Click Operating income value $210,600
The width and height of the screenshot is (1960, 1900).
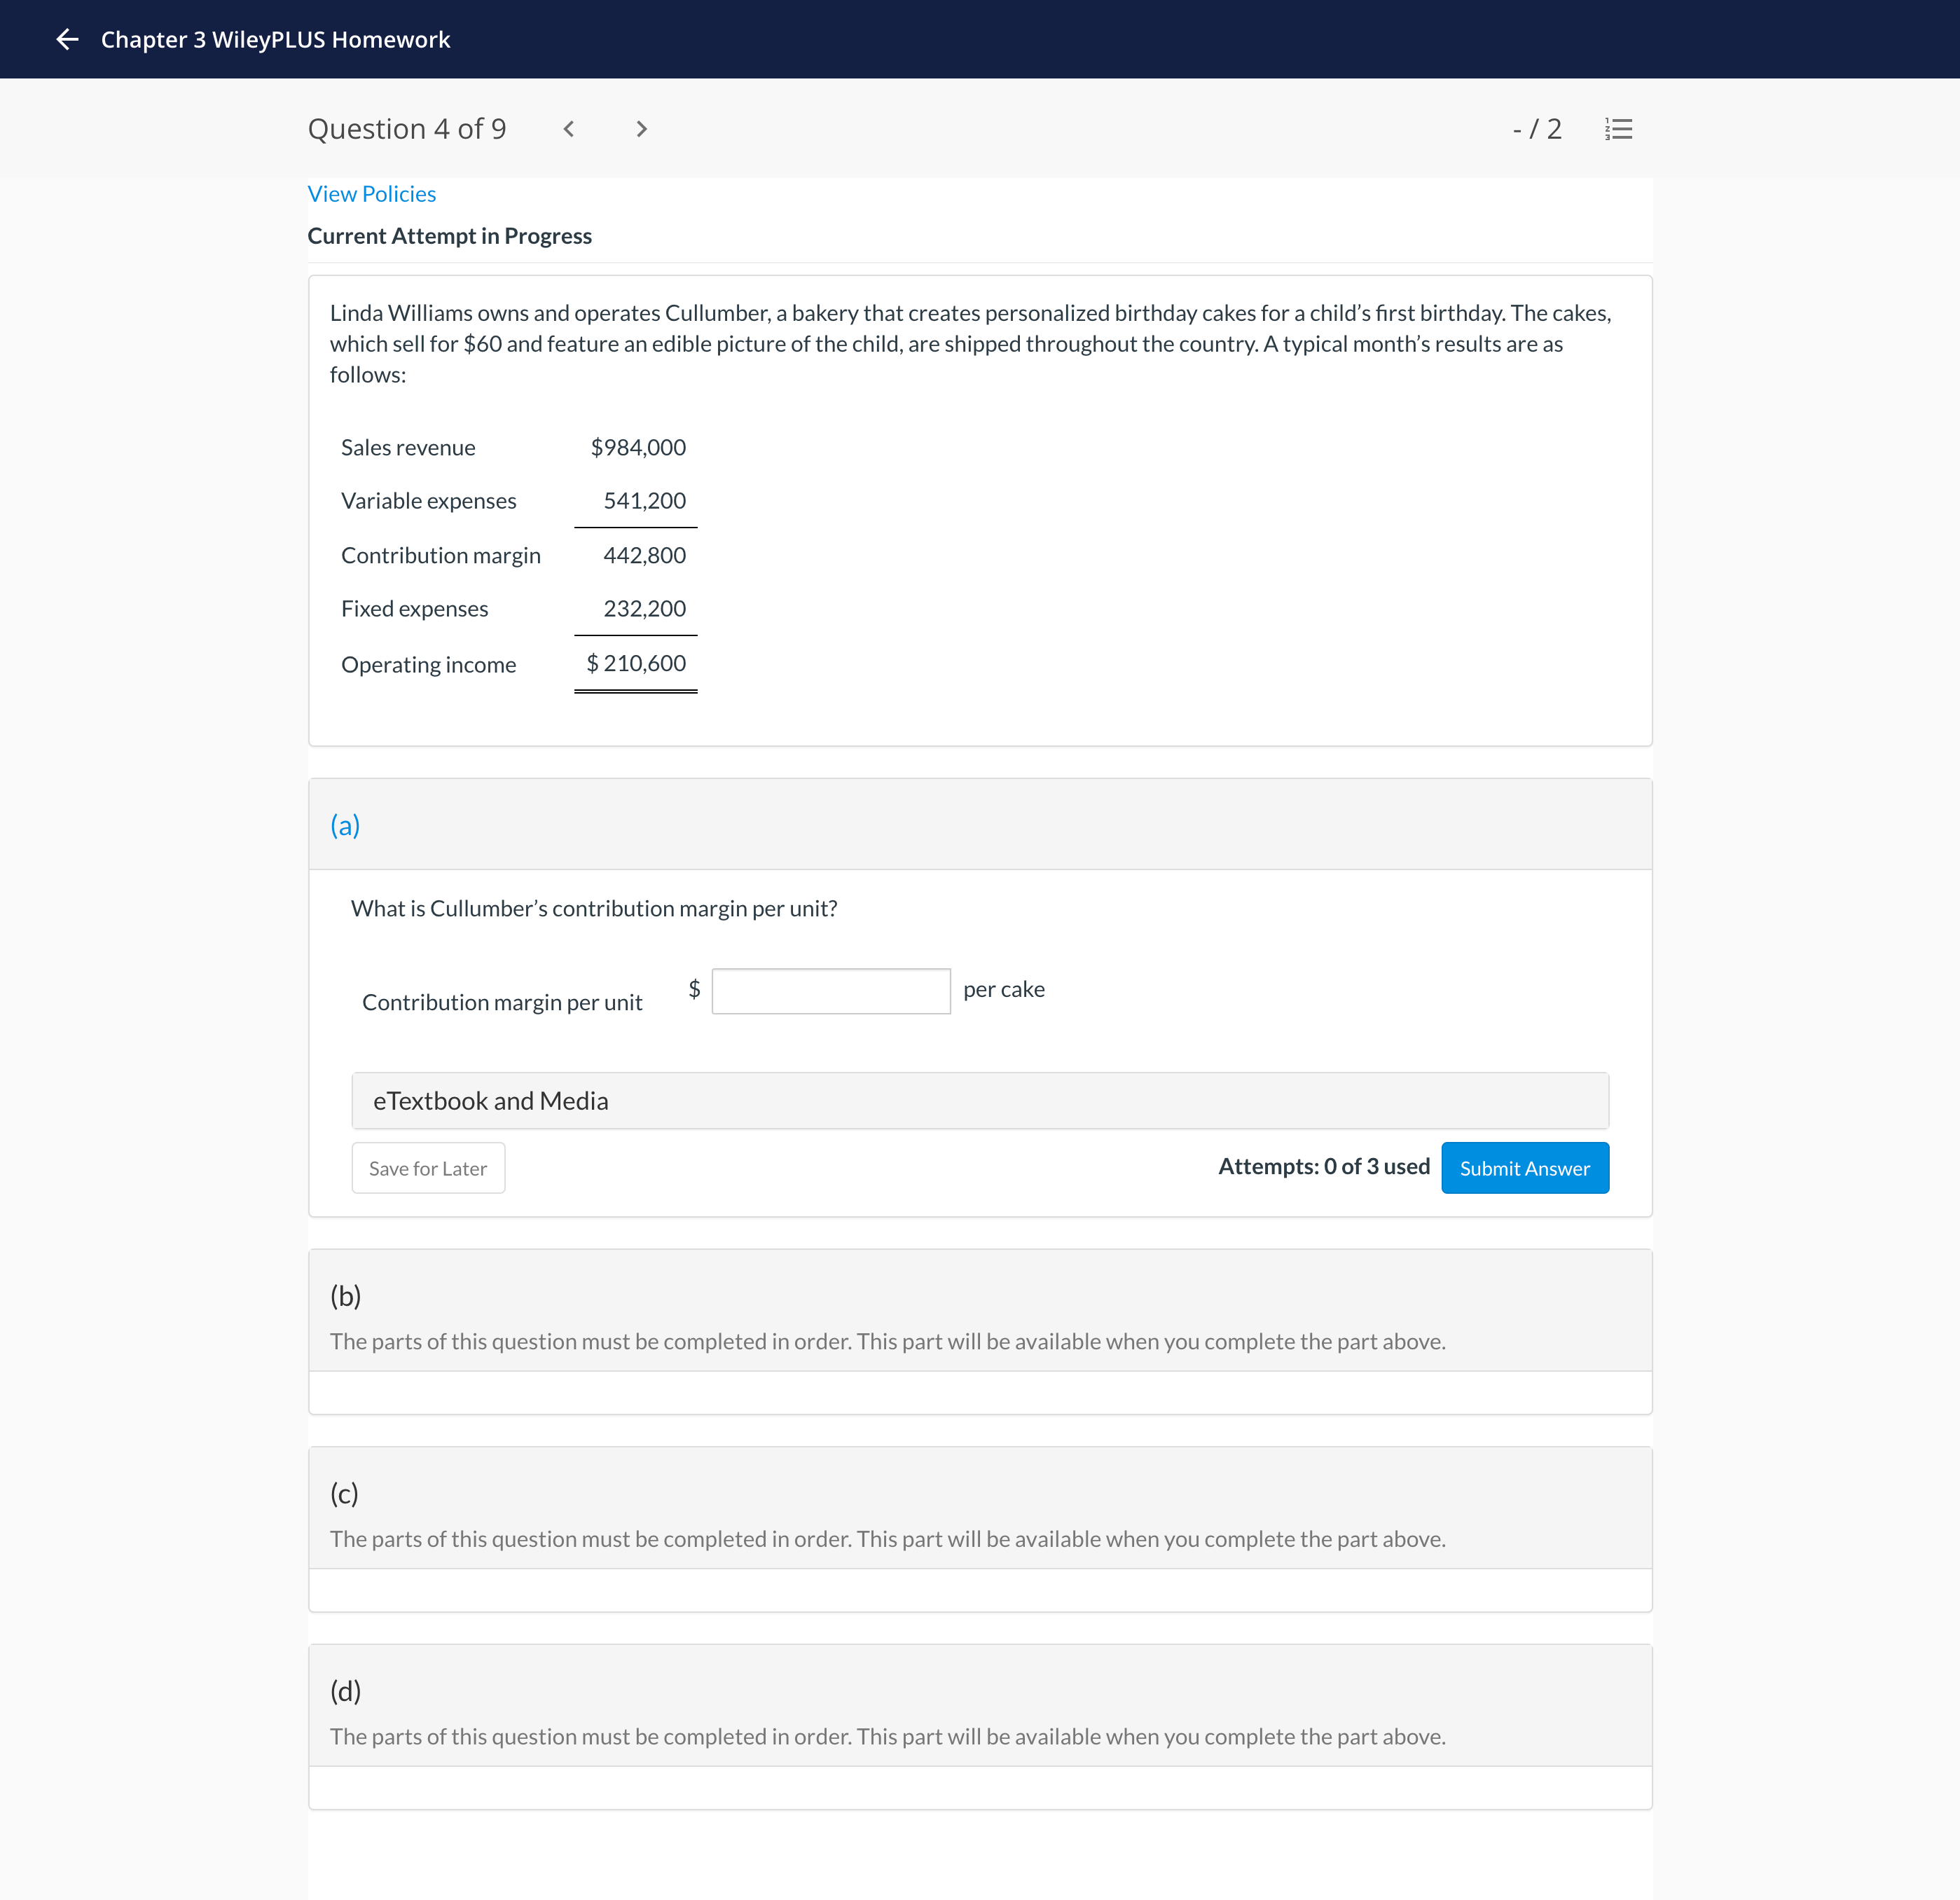[636, 663]
